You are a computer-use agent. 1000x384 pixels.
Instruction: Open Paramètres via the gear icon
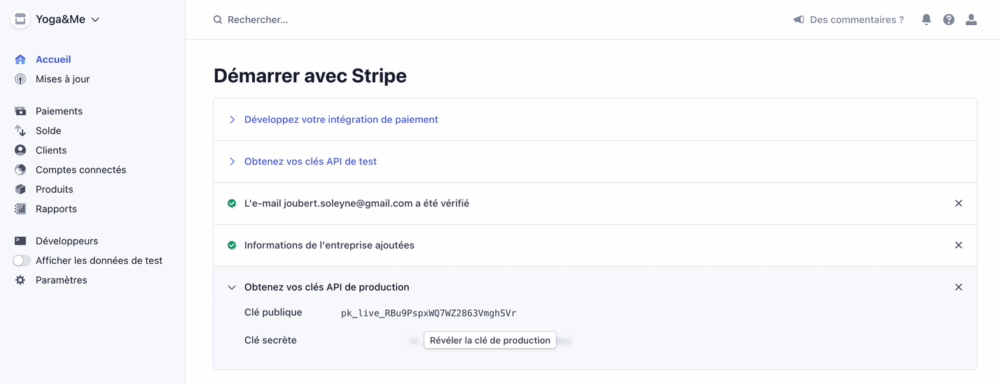tap(20, 280)
